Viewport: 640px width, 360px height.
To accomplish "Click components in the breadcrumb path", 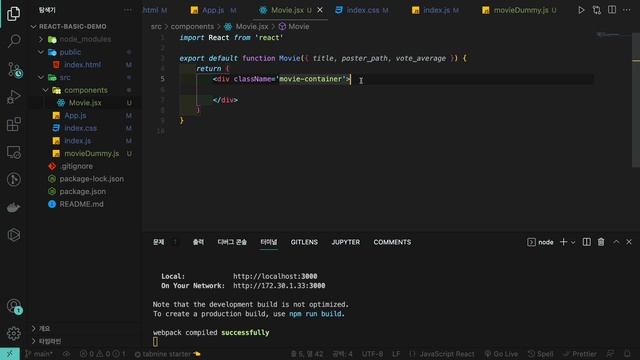I will [x=192, y=27].
